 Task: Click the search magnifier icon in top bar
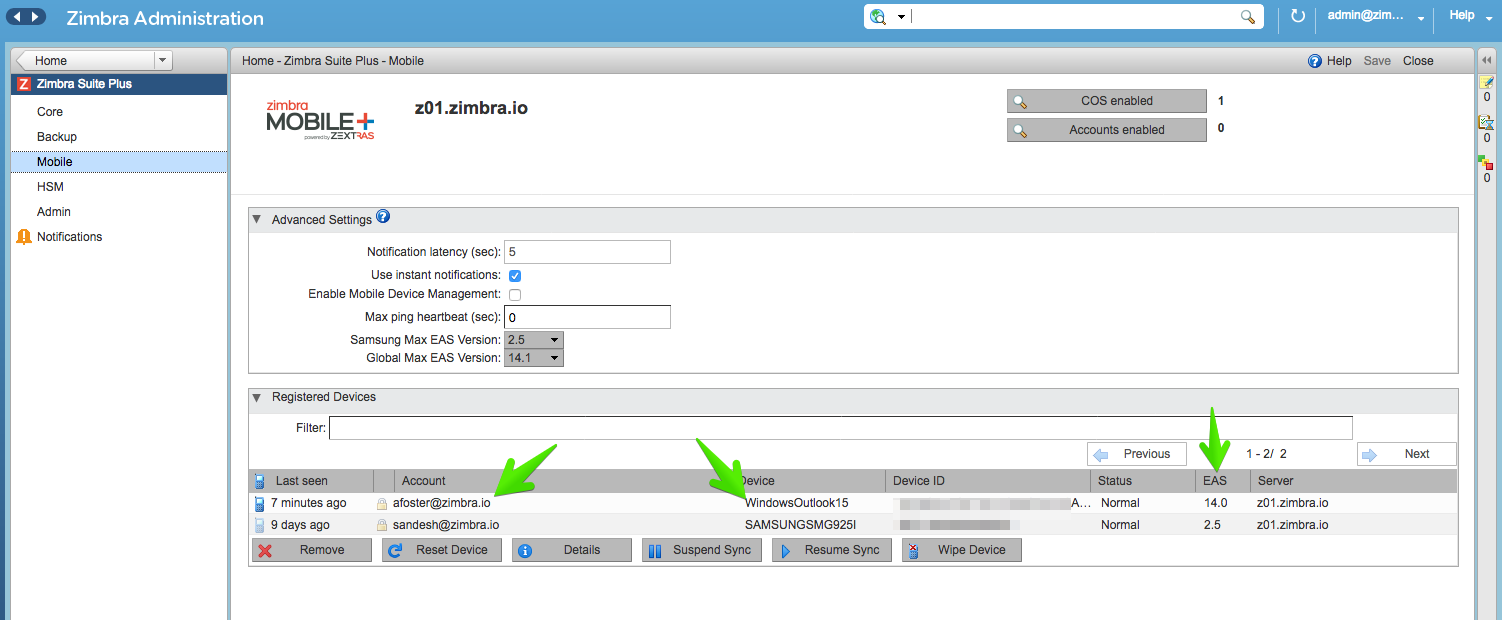[x=1248, y=17]
